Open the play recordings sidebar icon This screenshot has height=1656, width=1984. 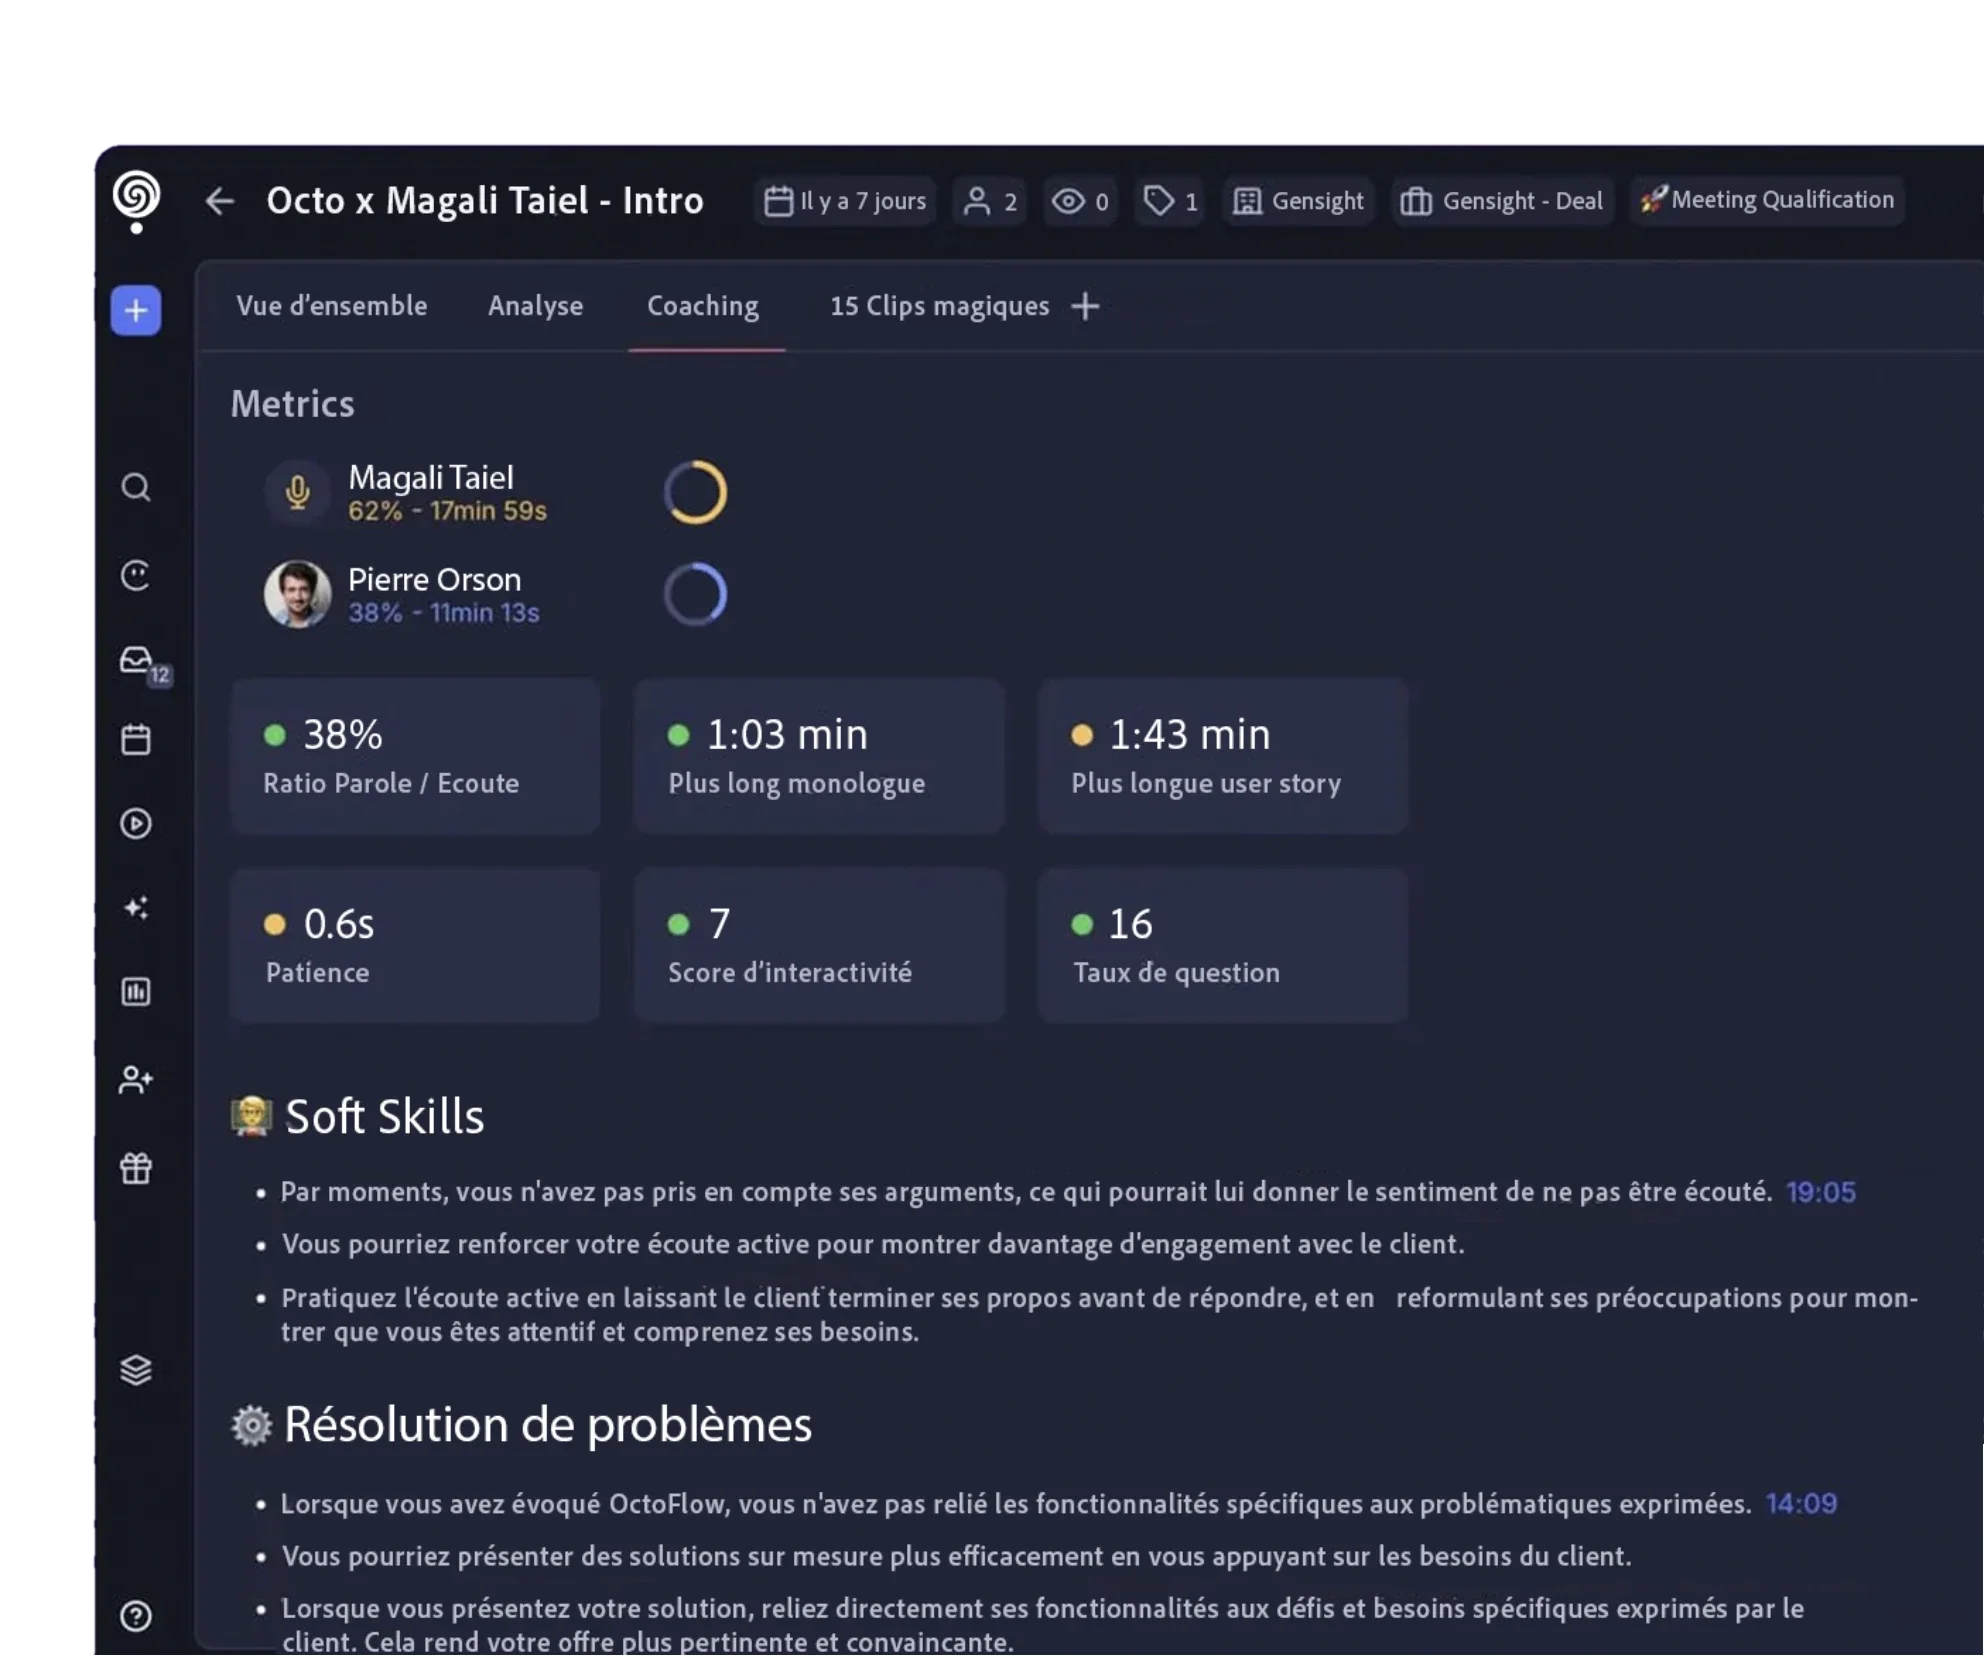136,823
